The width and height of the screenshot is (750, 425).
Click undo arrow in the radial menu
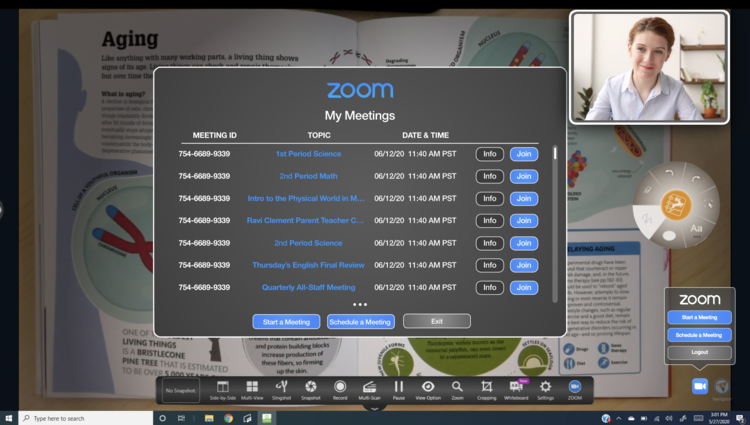669,174
